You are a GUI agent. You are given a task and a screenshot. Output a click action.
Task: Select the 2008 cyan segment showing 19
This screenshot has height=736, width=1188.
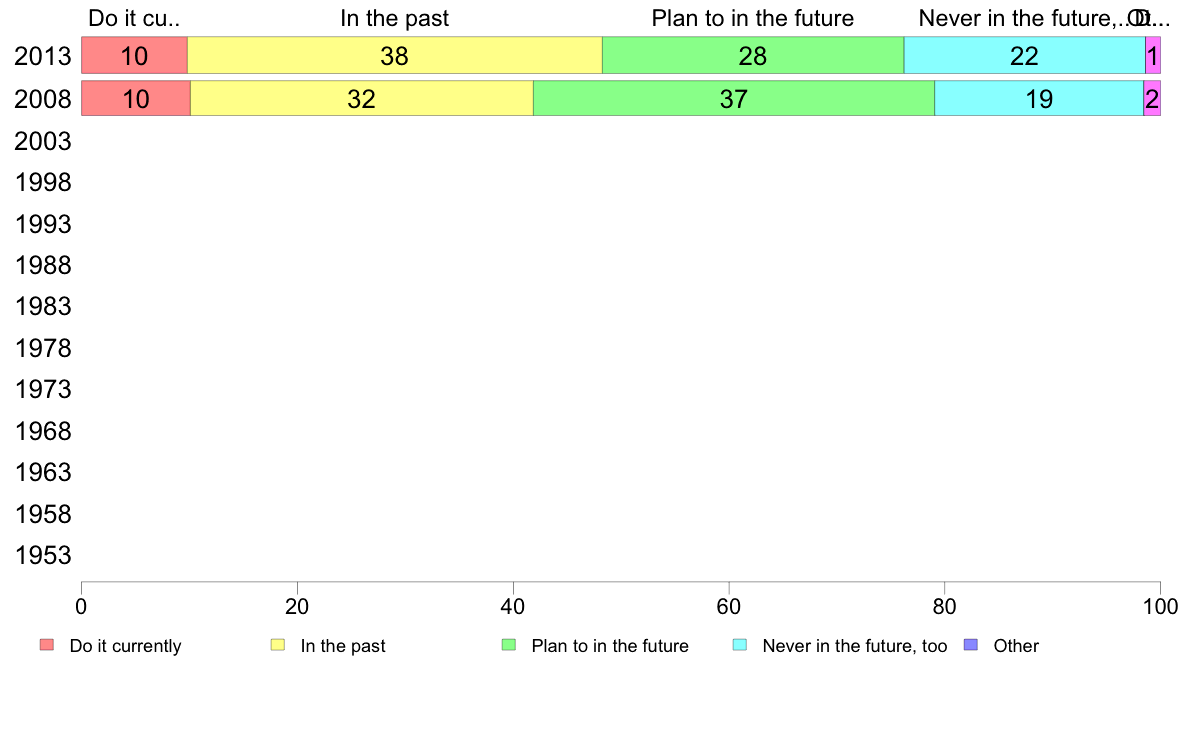pos(1039,99)
